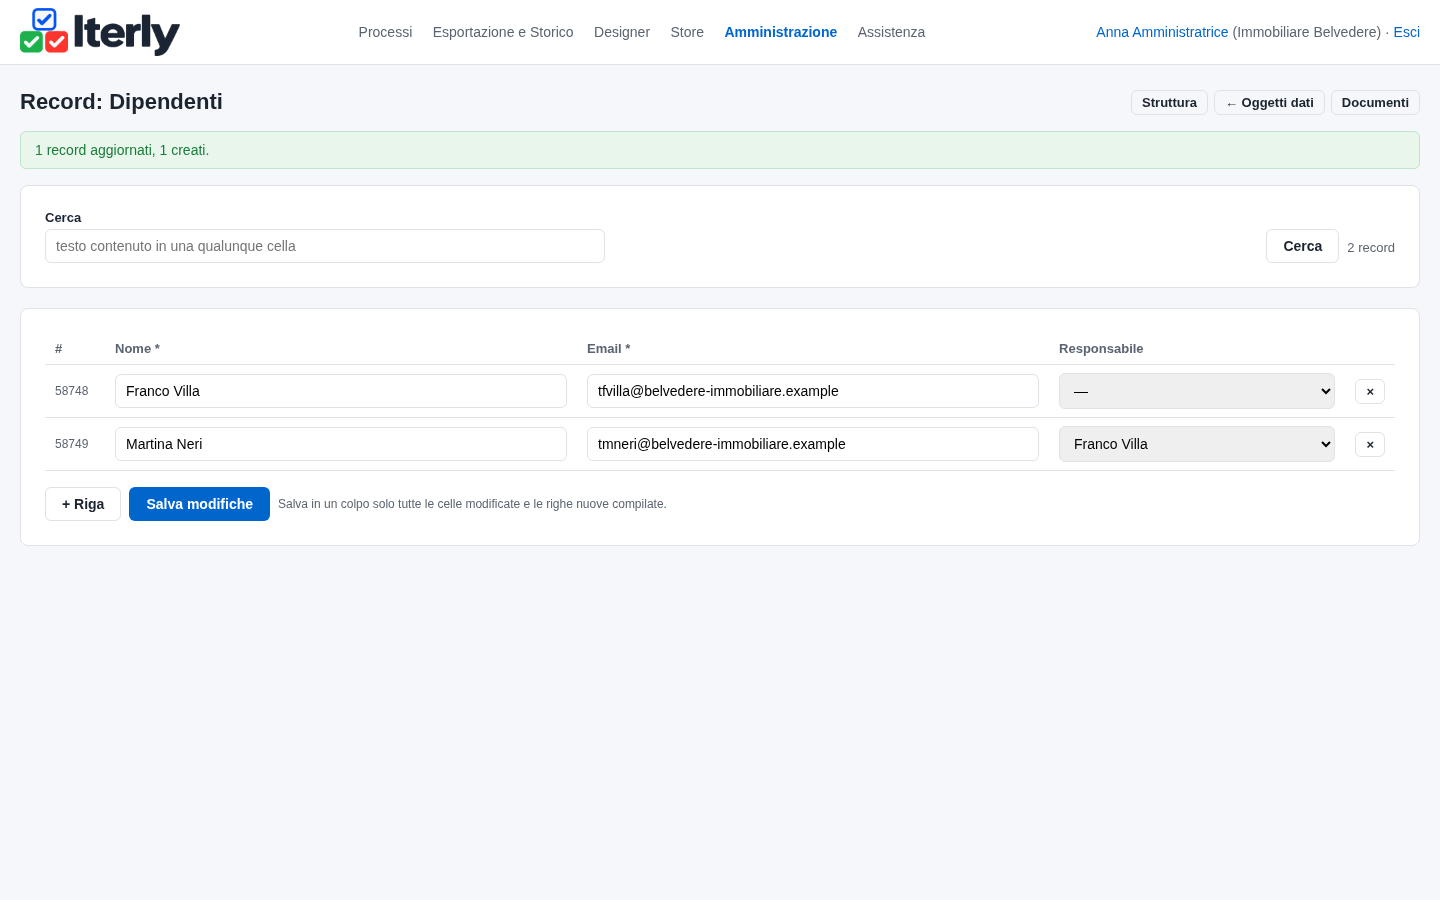Go back to Oggetti dati
Image resolution: width=1440 pixels, height=900 pixels.
[x=1269, y=103]
